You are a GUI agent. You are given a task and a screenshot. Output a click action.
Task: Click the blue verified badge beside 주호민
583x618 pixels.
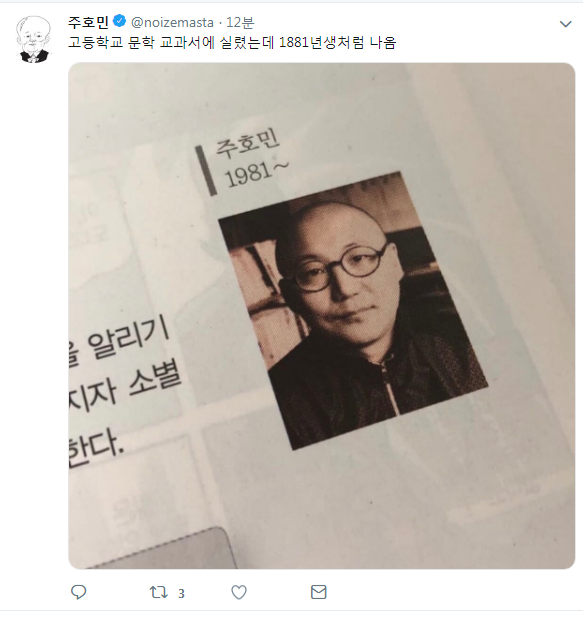point(119,22)
